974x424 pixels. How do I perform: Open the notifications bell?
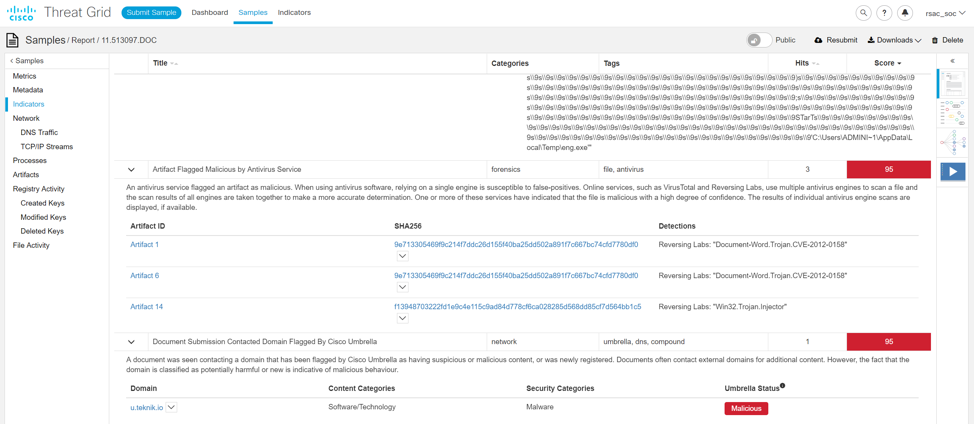[x=905, y=13]
